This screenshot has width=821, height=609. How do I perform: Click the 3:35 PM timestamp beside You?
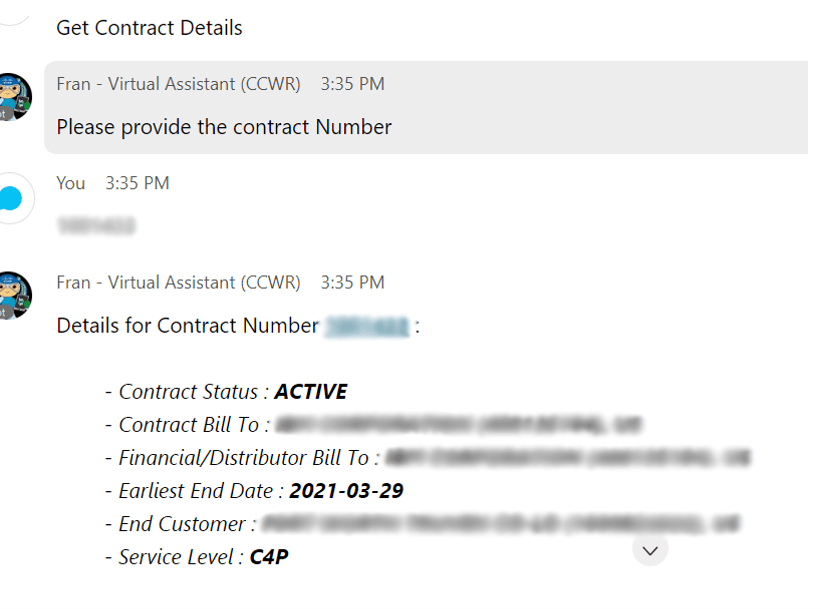point(137,183)
